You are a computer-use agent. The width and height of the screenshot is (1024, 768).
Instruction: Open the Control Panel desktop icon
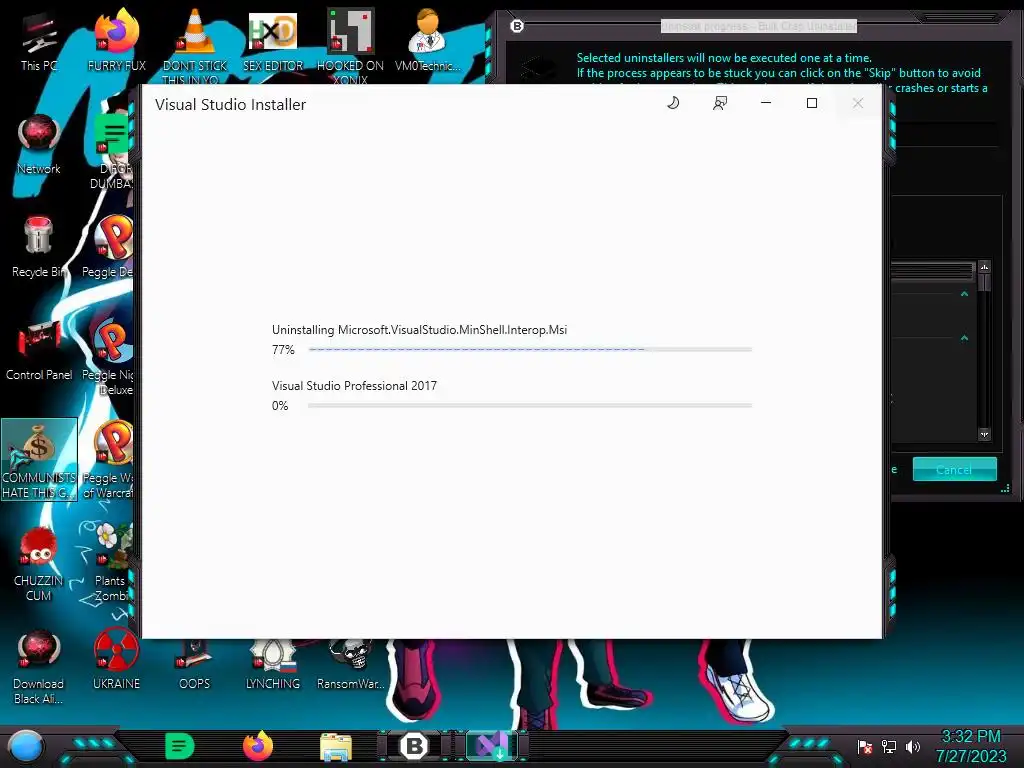point(39,351)
